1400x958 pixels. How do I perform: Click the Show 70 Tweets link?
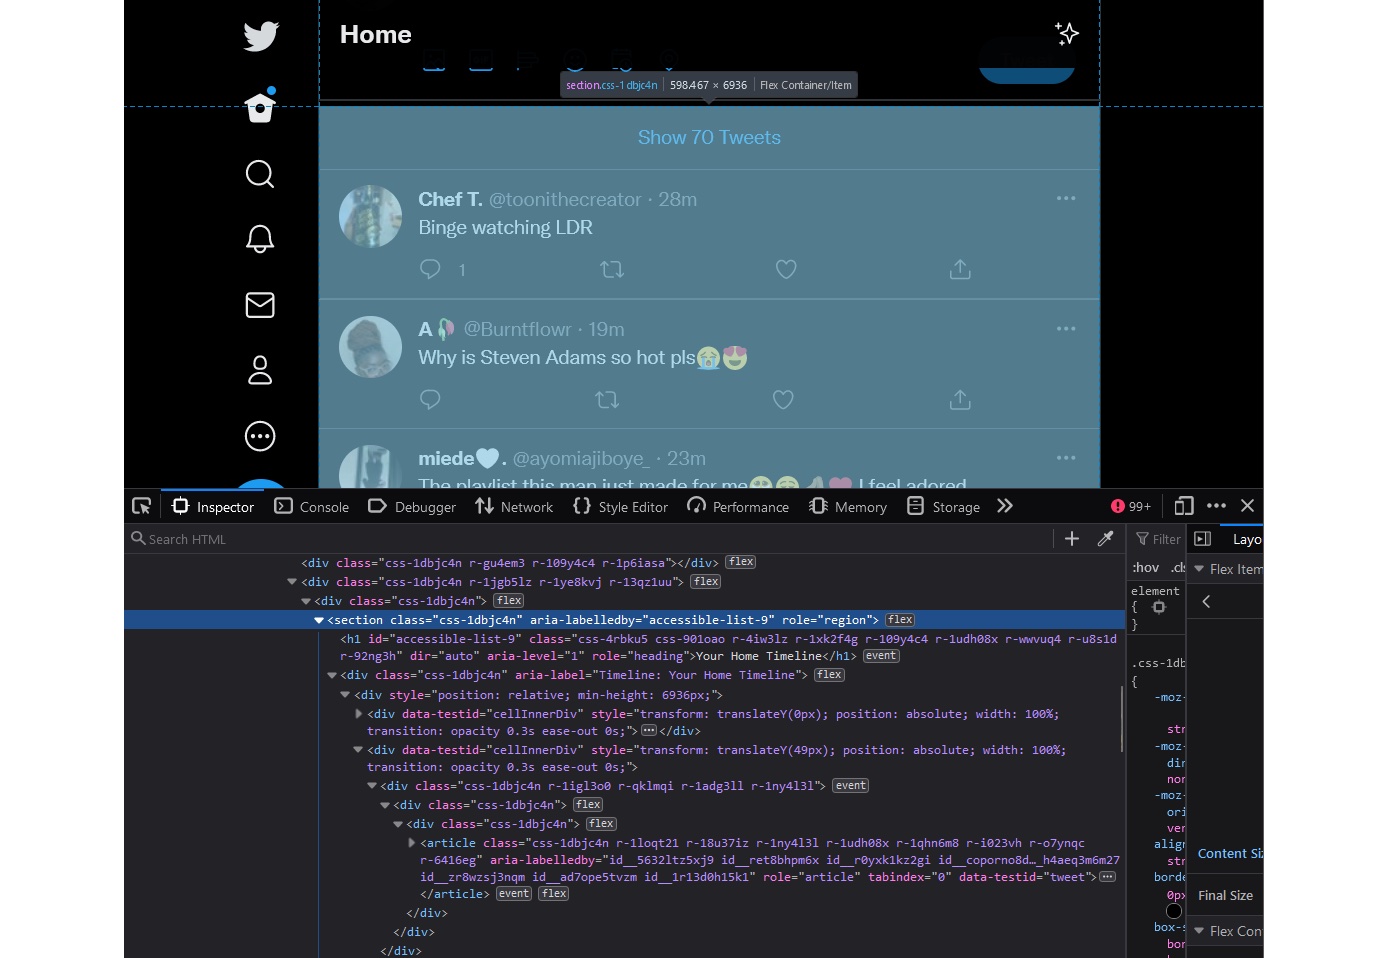pyautogui.click(x=709, y=137)
